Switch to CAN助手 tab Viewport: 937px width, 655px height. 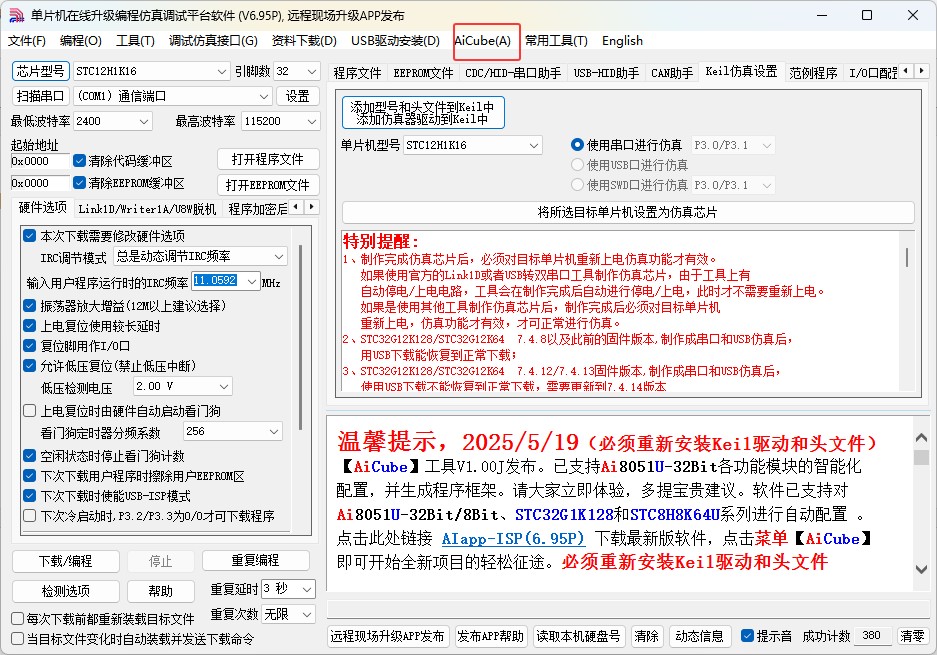tap(672, 73)
